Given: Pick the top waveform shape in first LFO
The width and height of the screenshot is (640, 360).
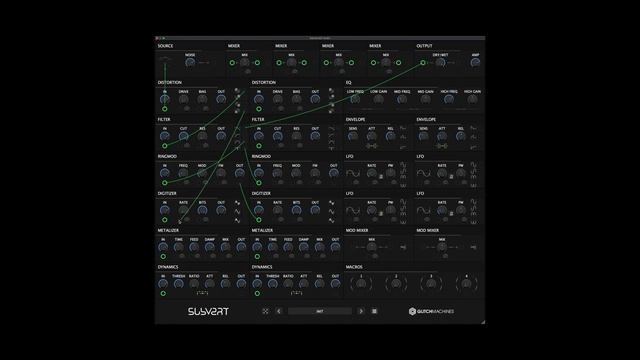Looking at the screenshot, I should (403, 164).
